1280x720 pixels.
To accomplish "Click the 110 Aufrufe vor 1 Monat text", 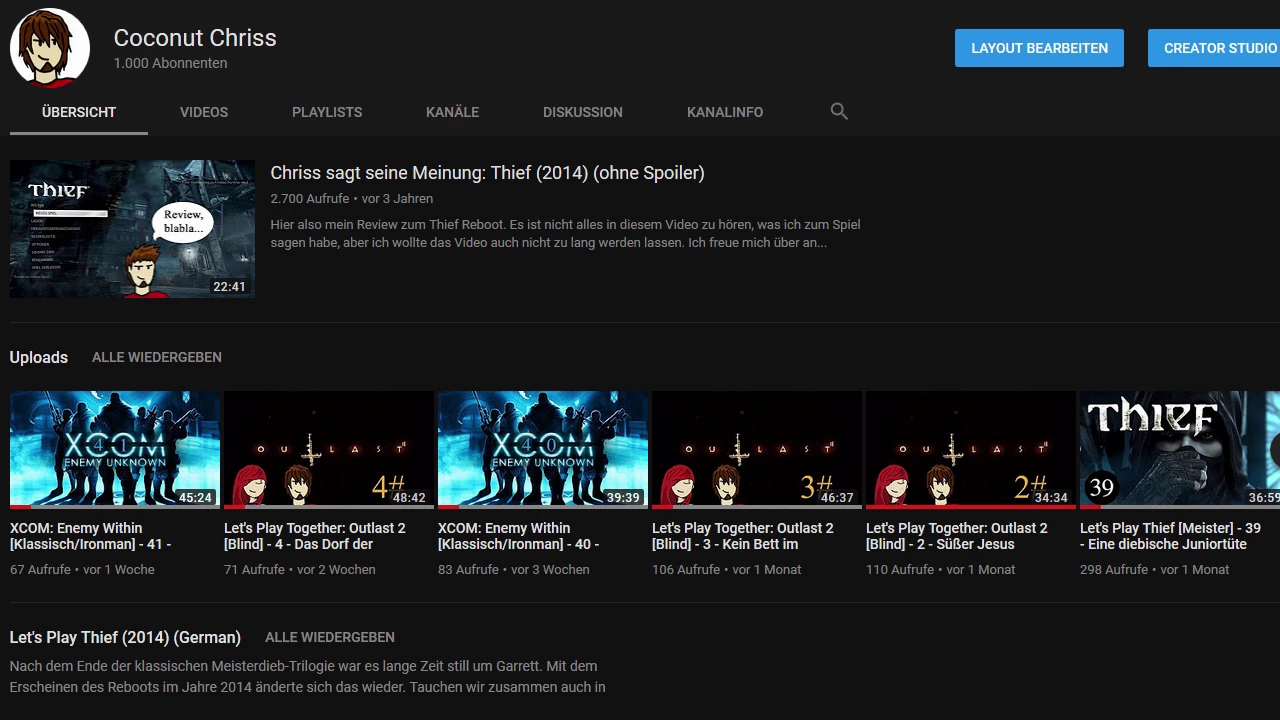I will 941,569.
